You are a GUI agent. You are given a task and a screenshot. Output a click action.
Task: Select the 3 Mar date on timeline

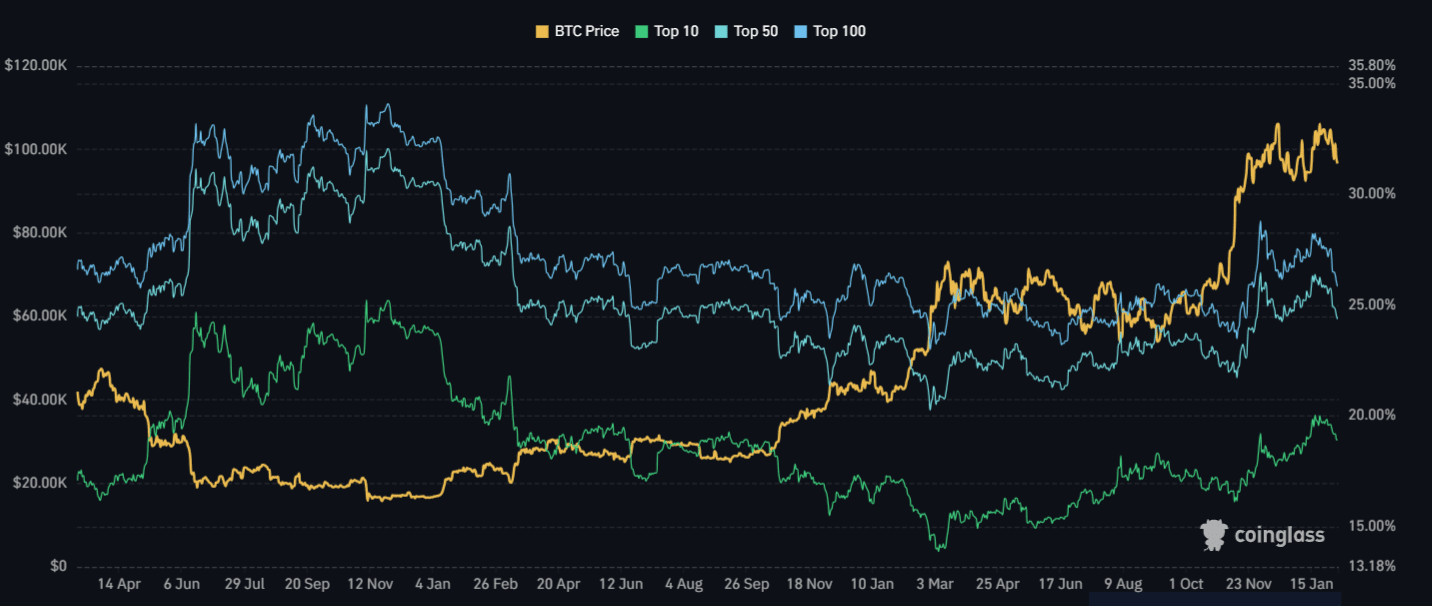pyautogui.click(x=935, y=583)
